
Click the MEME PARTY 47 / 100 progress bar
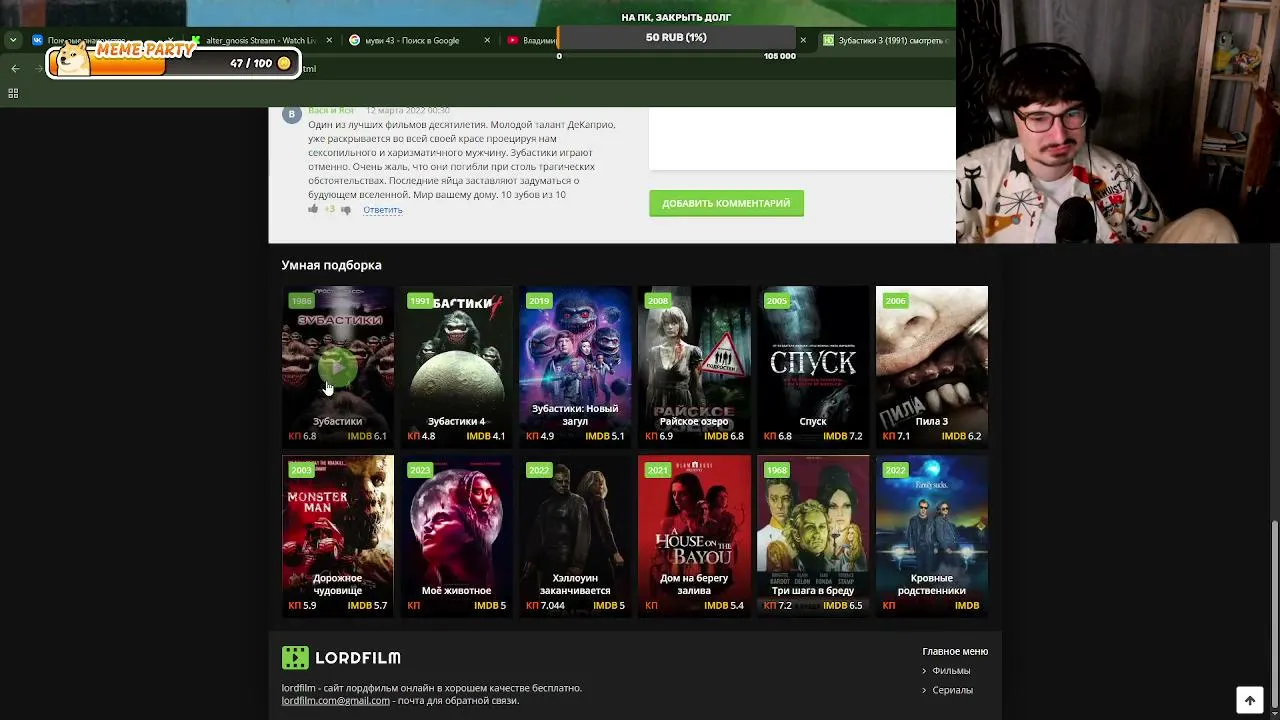pyautogui.click(x=172, y=63)
